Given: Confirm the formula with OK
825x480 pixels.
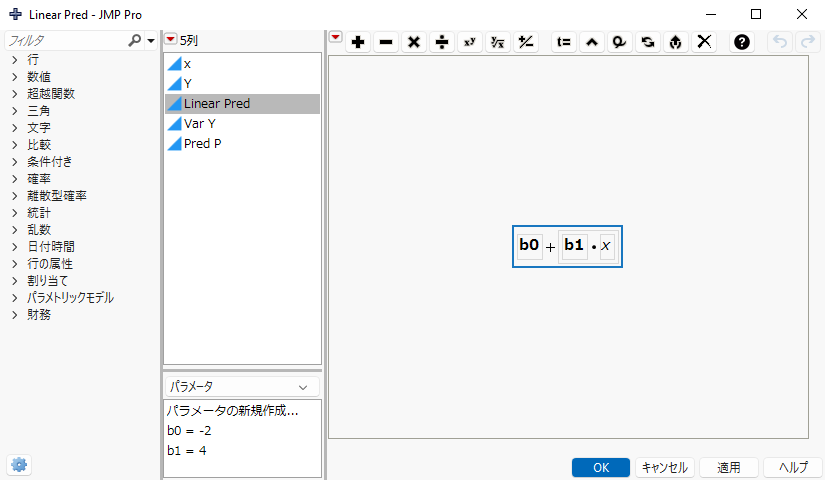Looking at the screenshot, I should click(601, 467).
